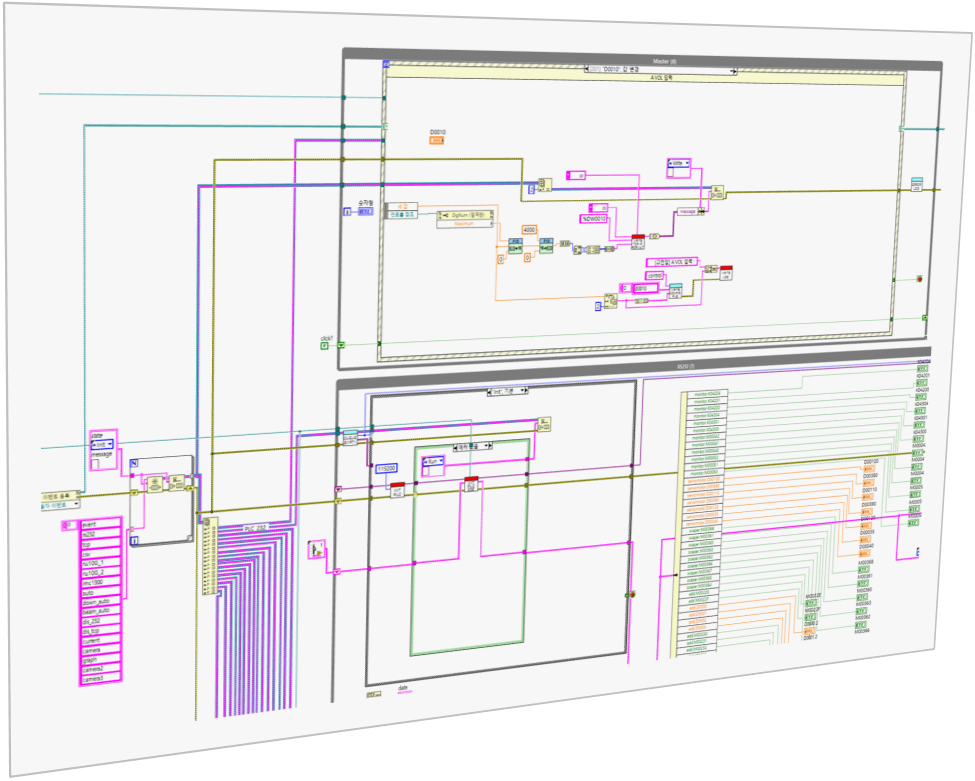Select the click? boolean terminal
The width and height of the screenshot is (975, 781).
(325, 345)
